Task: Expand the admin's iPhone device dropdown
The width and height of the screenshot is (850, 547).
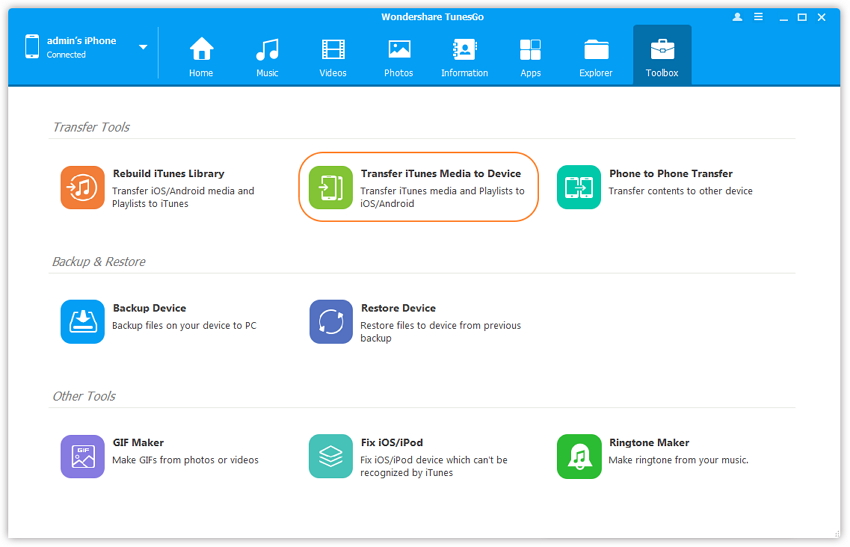Action: pos(143,47)
